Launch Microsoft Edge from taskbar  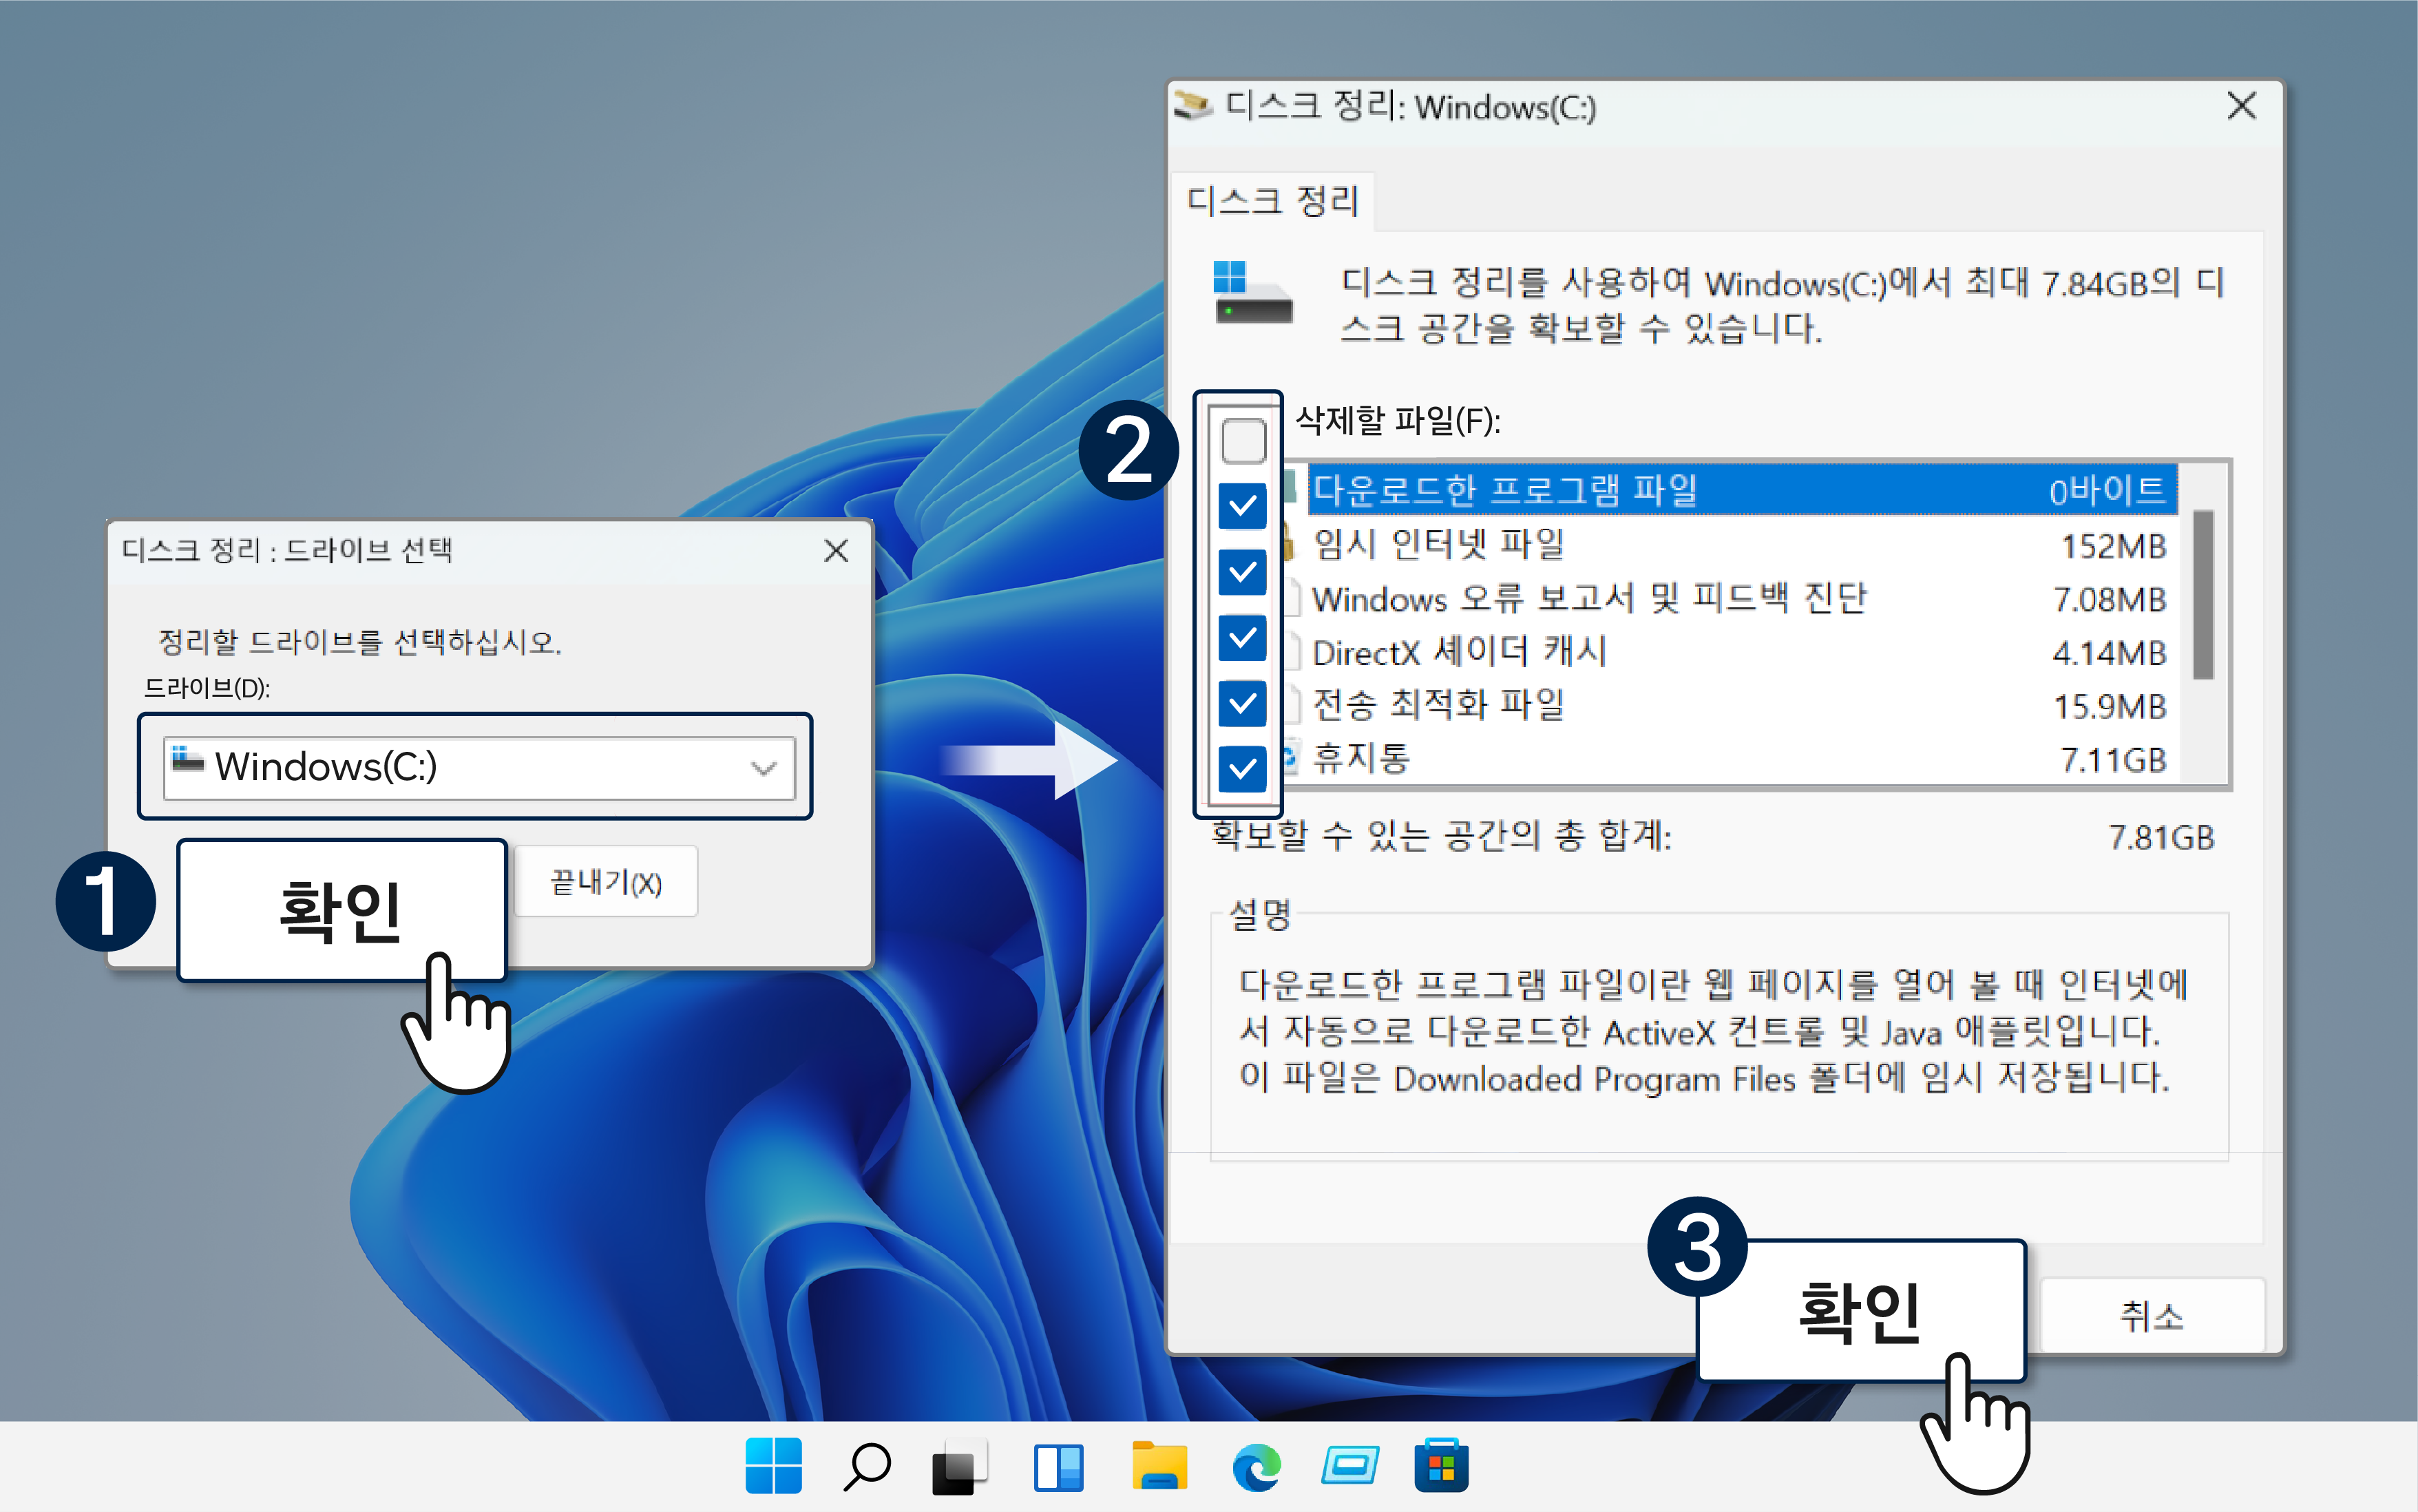(1253, 1467)
